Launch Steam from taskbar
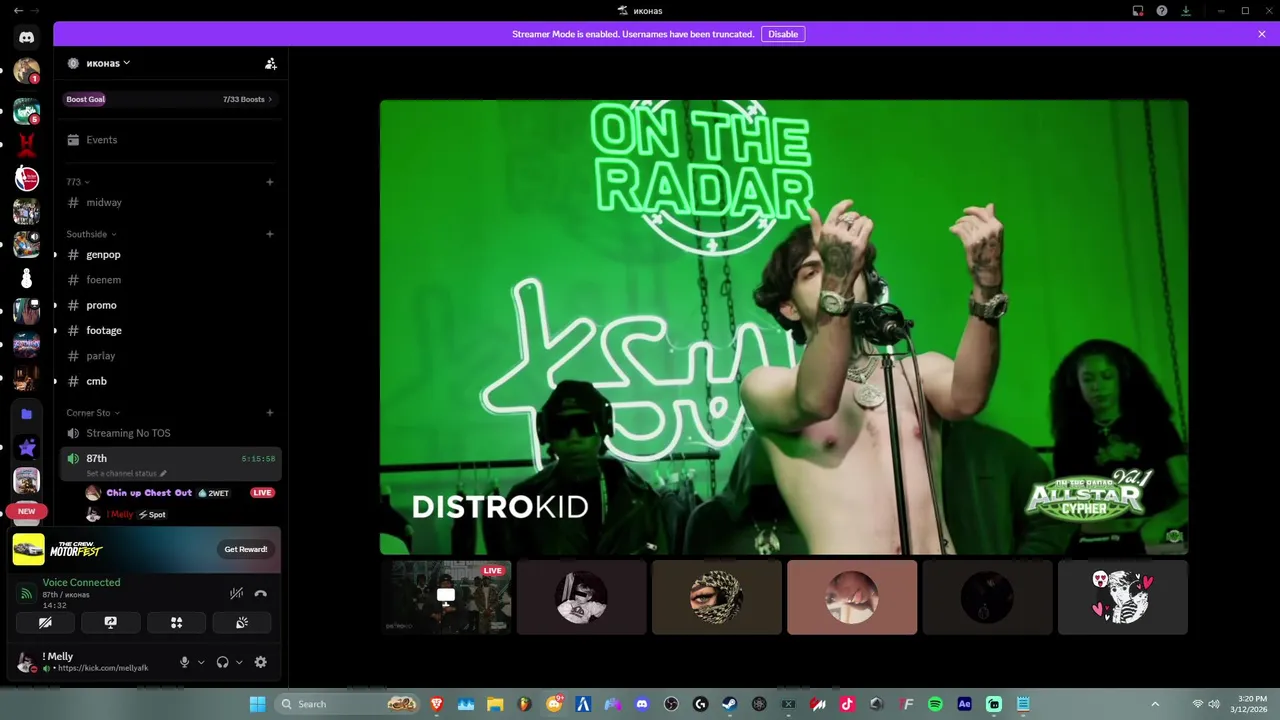Viewport: 1280px width, 720px height. click(730, 704)
